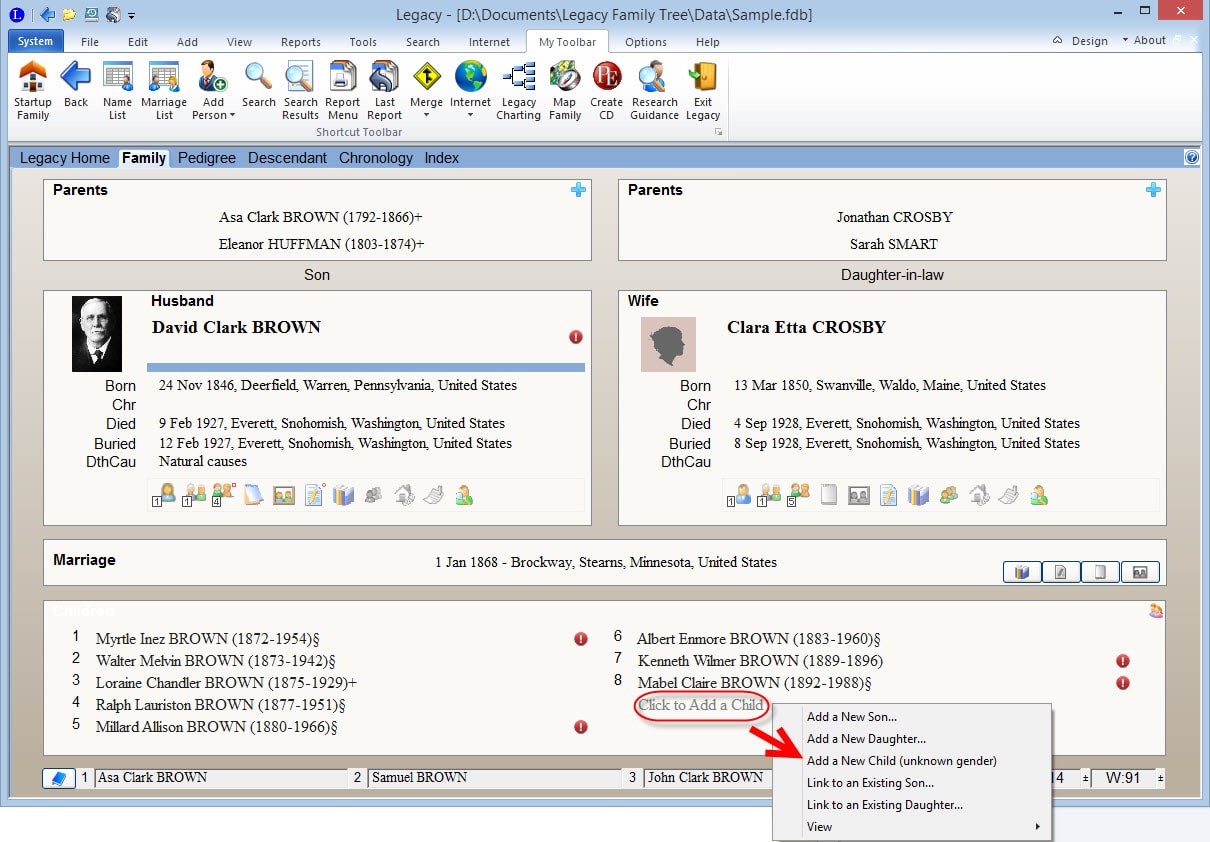This screenshot has width=1210, height=842.
Task: Click the Children settings icon at panel corner
Action: [x=1156, y=610]
